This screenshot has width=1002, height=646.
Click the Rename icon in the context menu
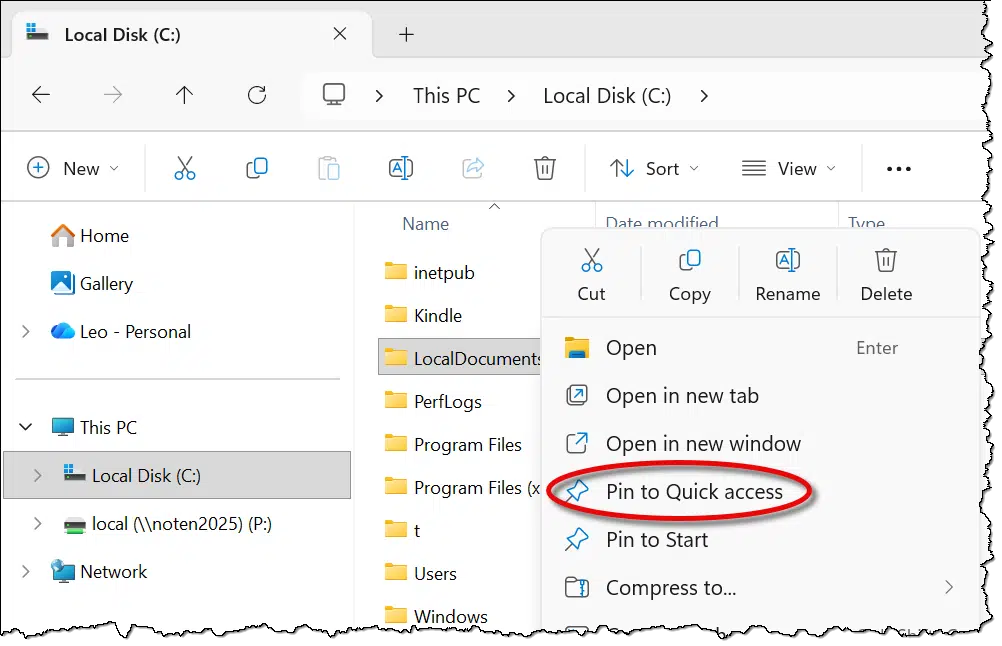[x=787, y=262]
